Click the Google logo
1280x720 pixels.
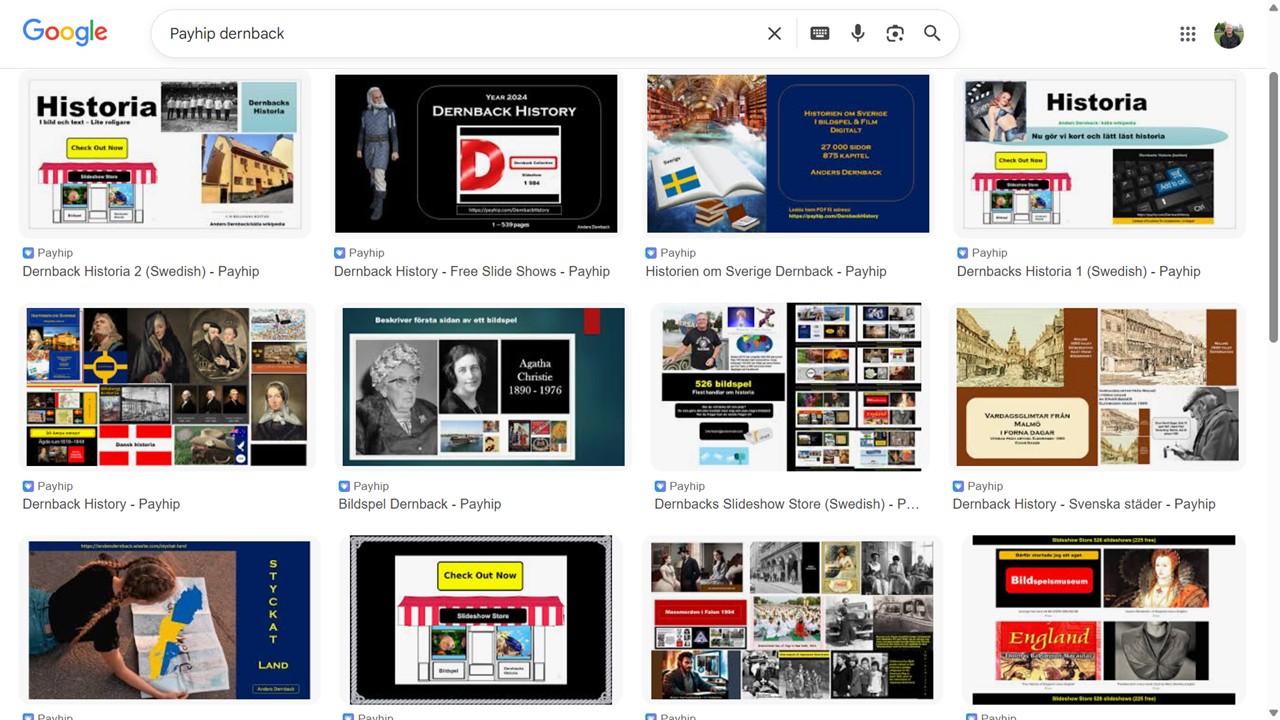click(65, 32)
